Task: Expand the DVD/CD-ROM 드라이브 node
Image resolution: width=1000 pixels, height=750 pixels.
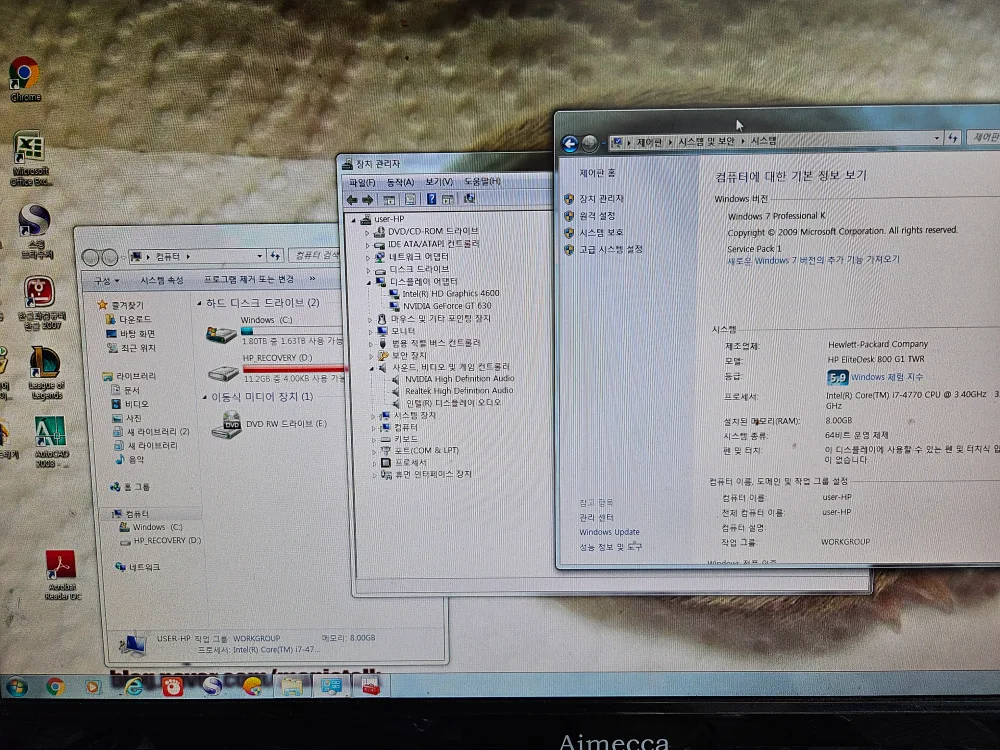Action: coord(367,232)
